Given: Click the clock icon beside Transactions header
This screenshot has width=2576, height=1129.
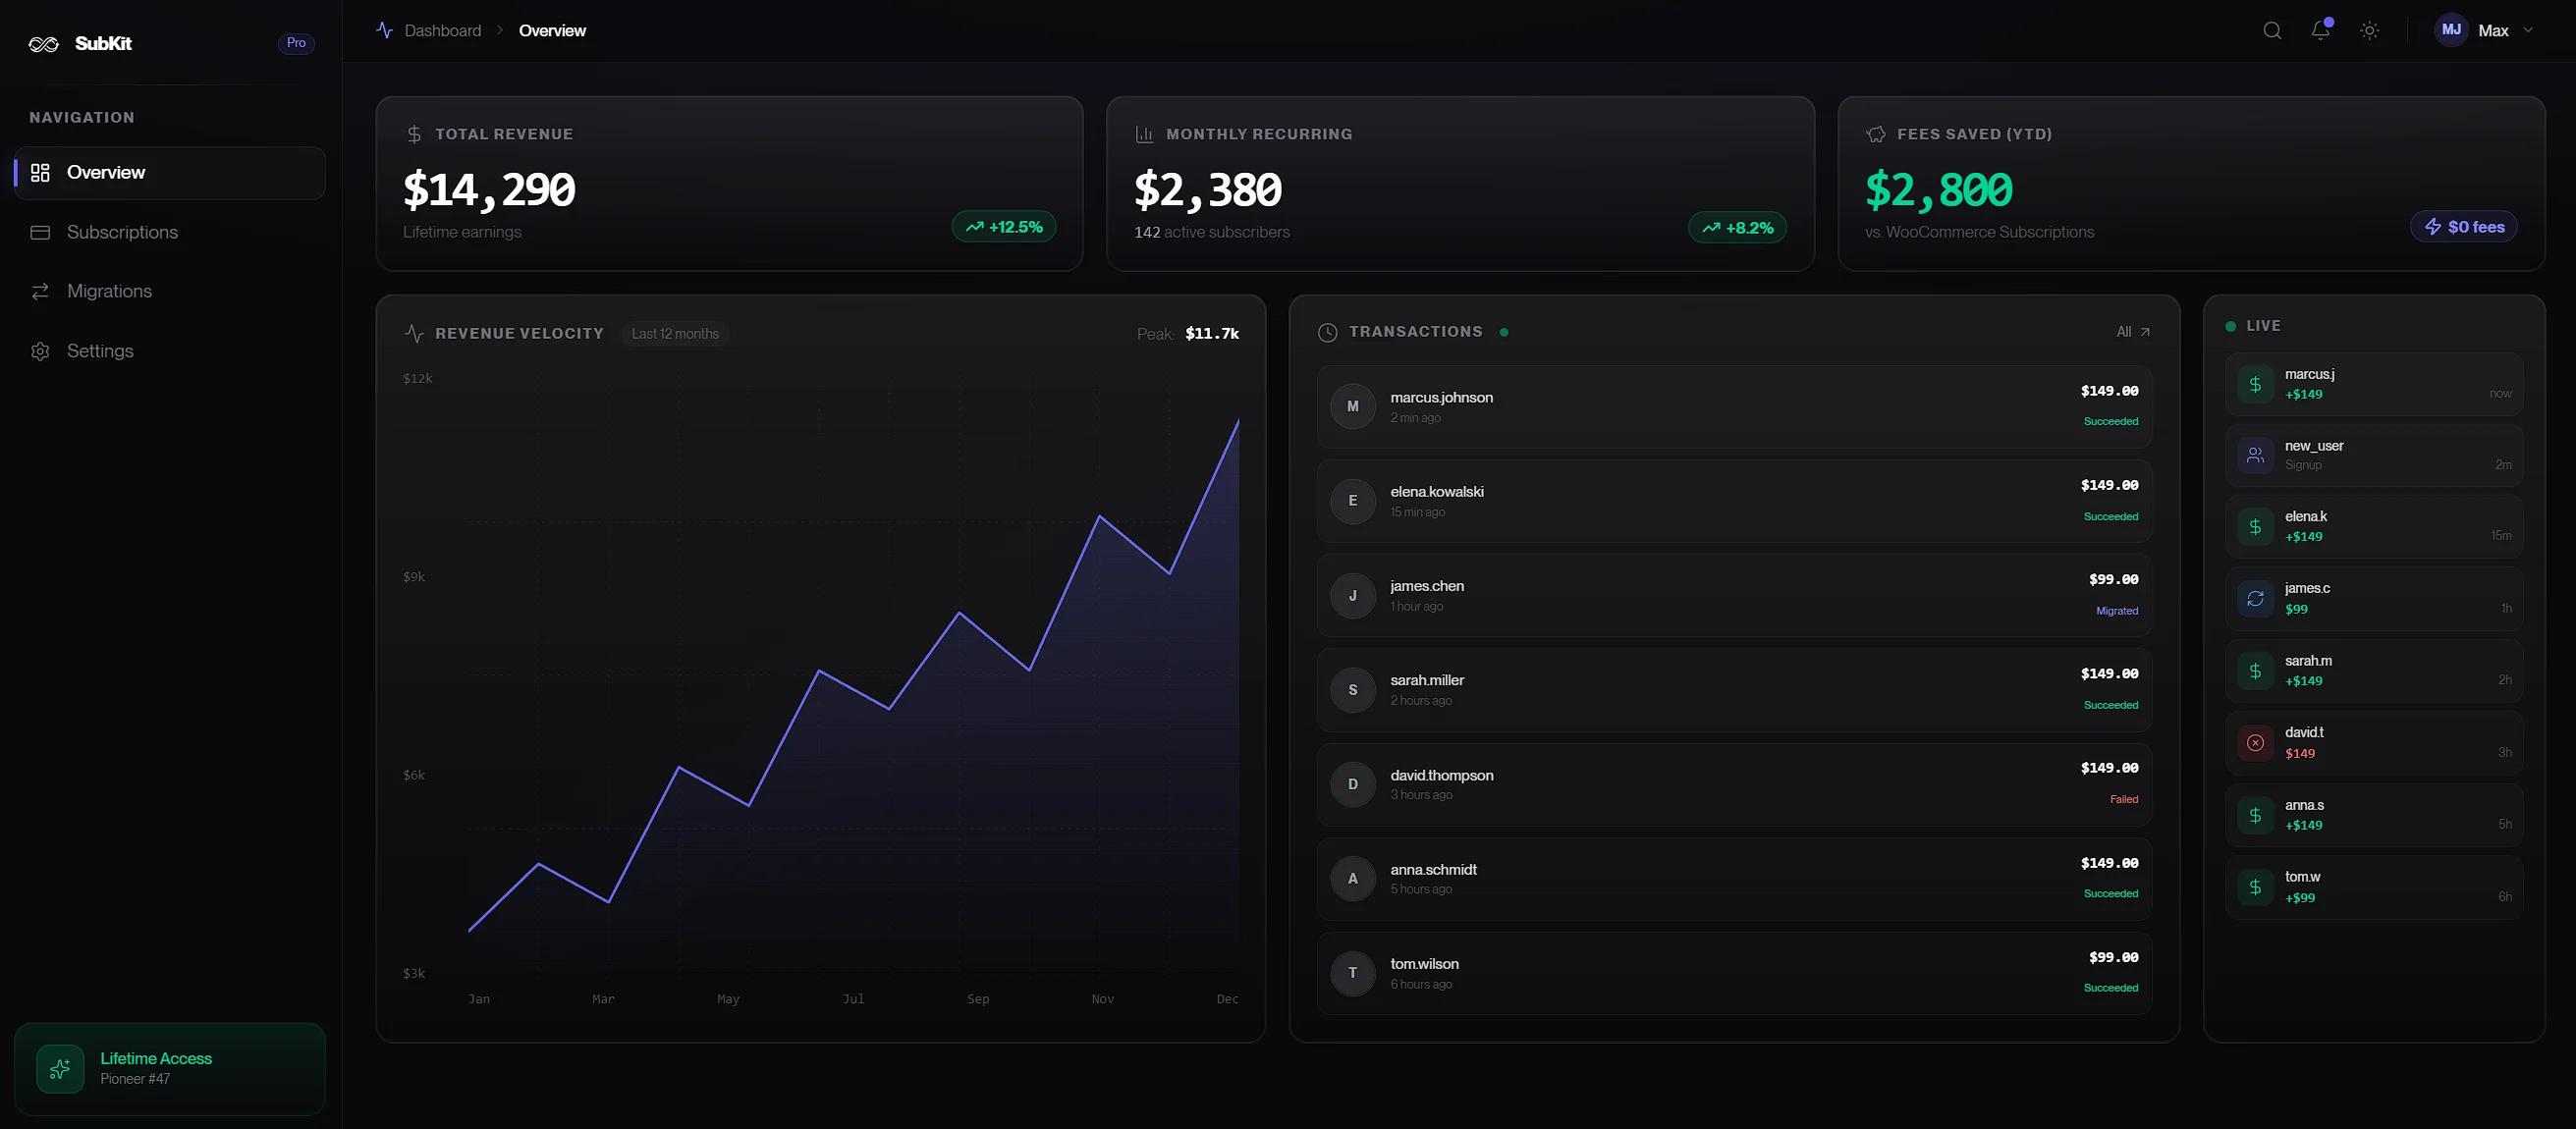Looking at the screenshot, I should 1327,331.
